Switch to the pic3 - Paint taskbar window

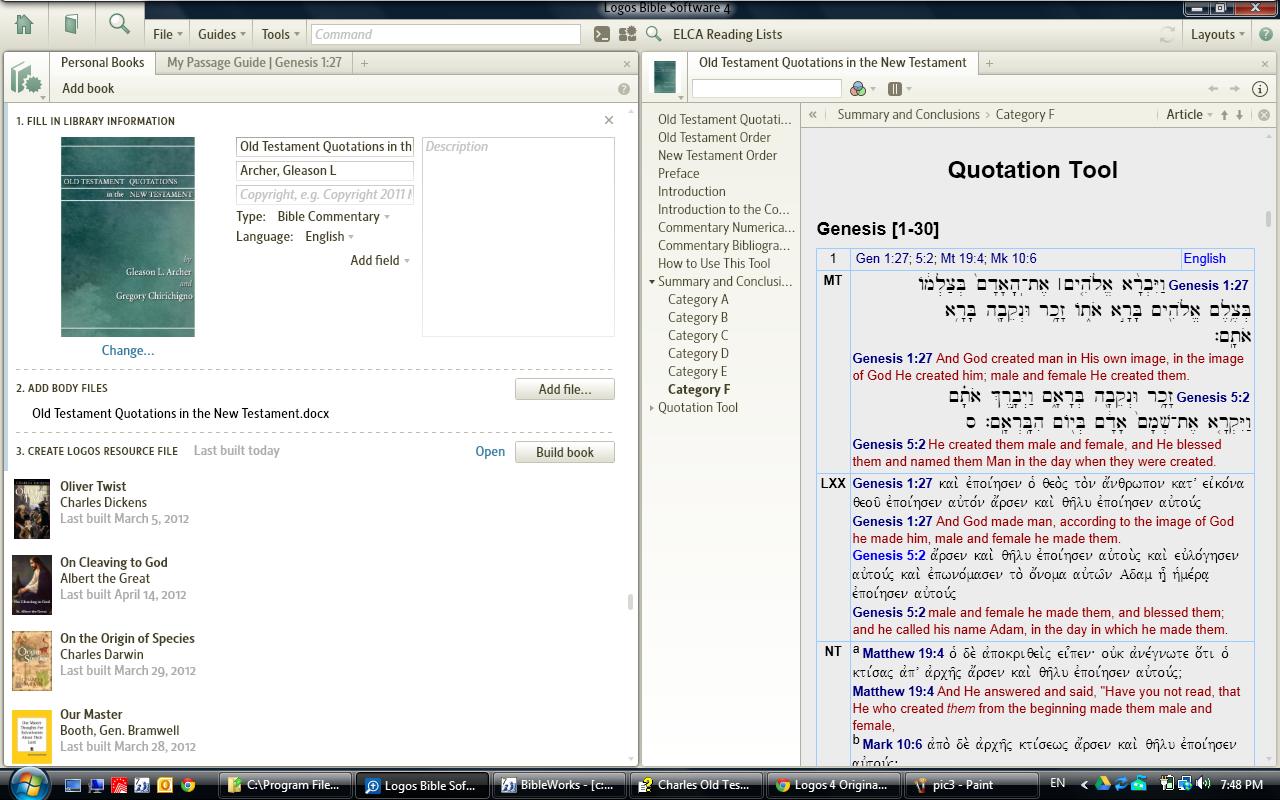pos(971,785)
